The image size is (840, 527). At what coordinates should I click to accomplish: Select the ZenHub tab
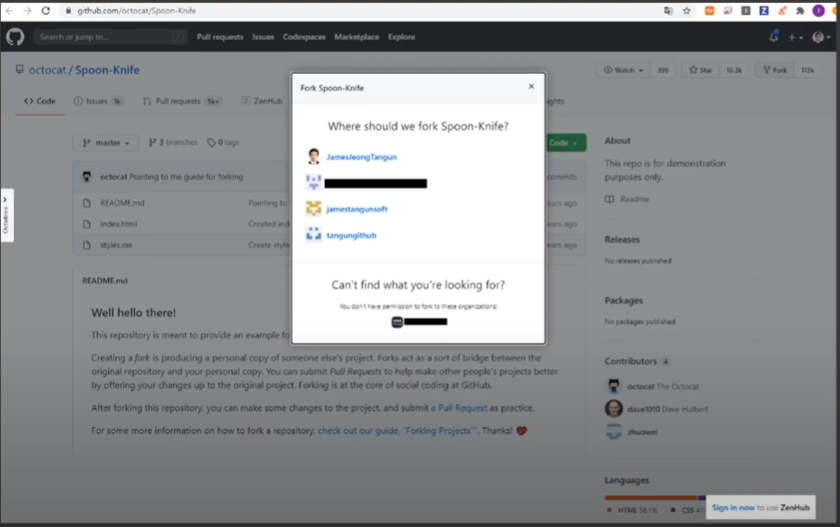pos(262,101)
